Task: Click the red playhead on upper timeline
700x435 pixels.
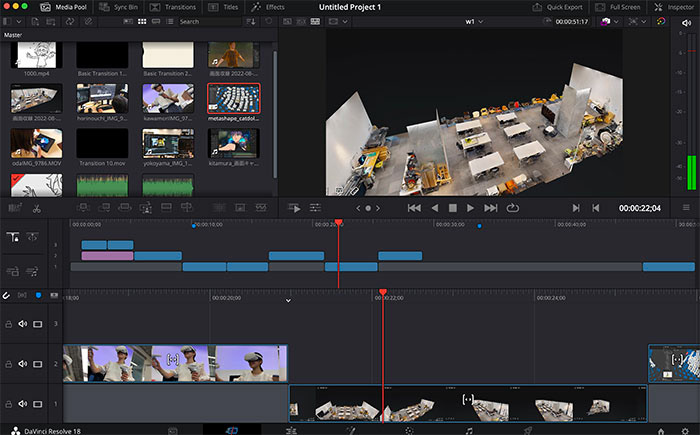Action: 338,222
